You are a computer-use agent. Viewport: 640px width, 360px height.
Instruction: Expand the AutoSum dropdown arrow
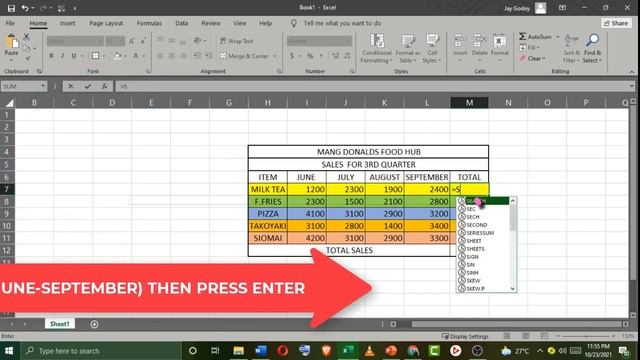point(558,37)
